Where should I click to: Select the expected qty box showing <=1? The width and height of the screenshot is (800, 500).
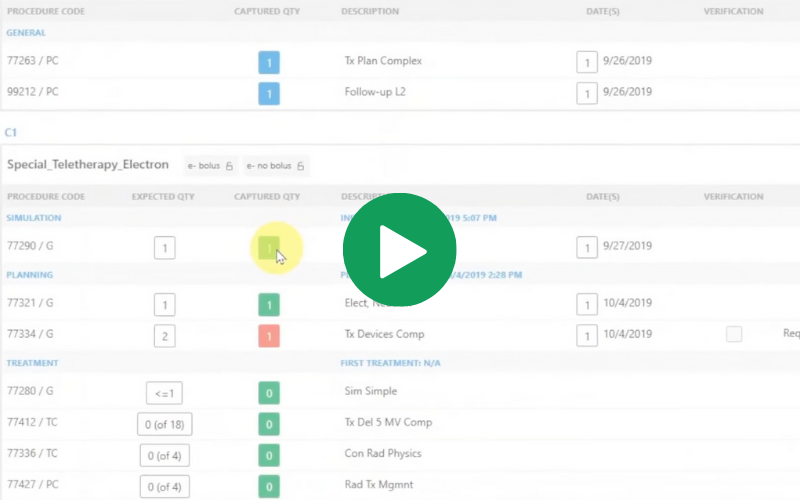[x=165, y=393]
